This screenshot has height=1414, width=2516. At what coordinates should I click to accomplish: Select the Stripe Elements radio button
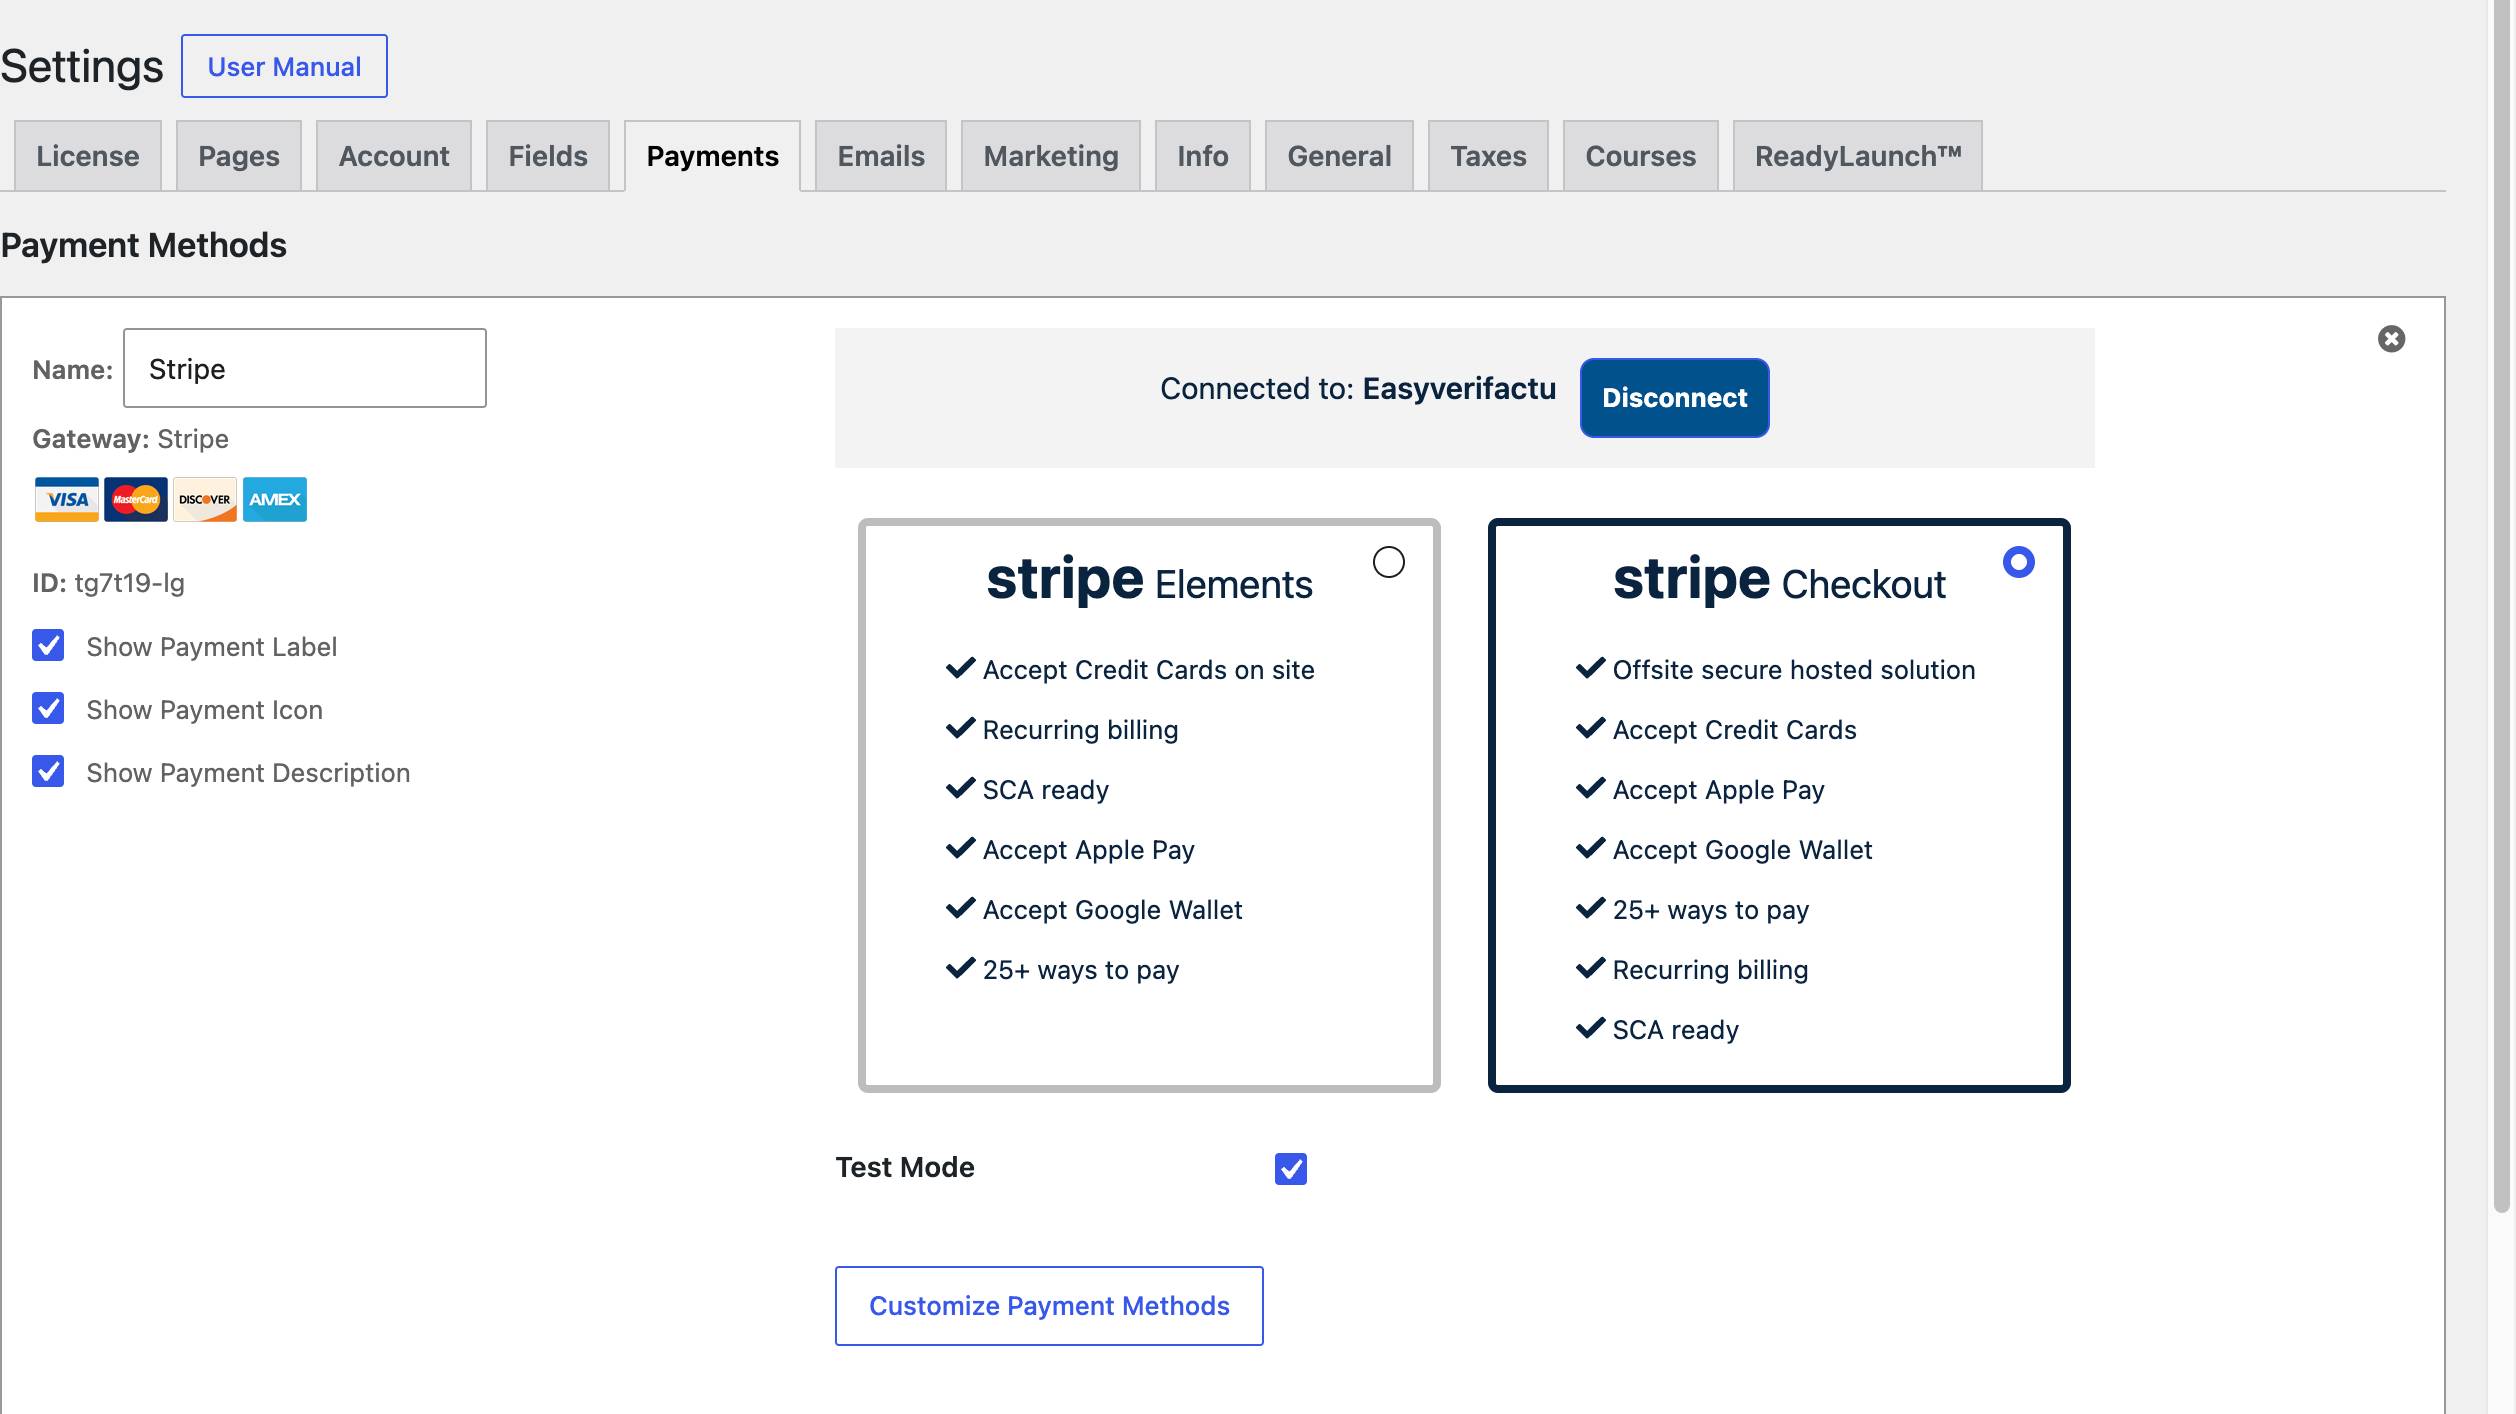tap(1389, 562)
